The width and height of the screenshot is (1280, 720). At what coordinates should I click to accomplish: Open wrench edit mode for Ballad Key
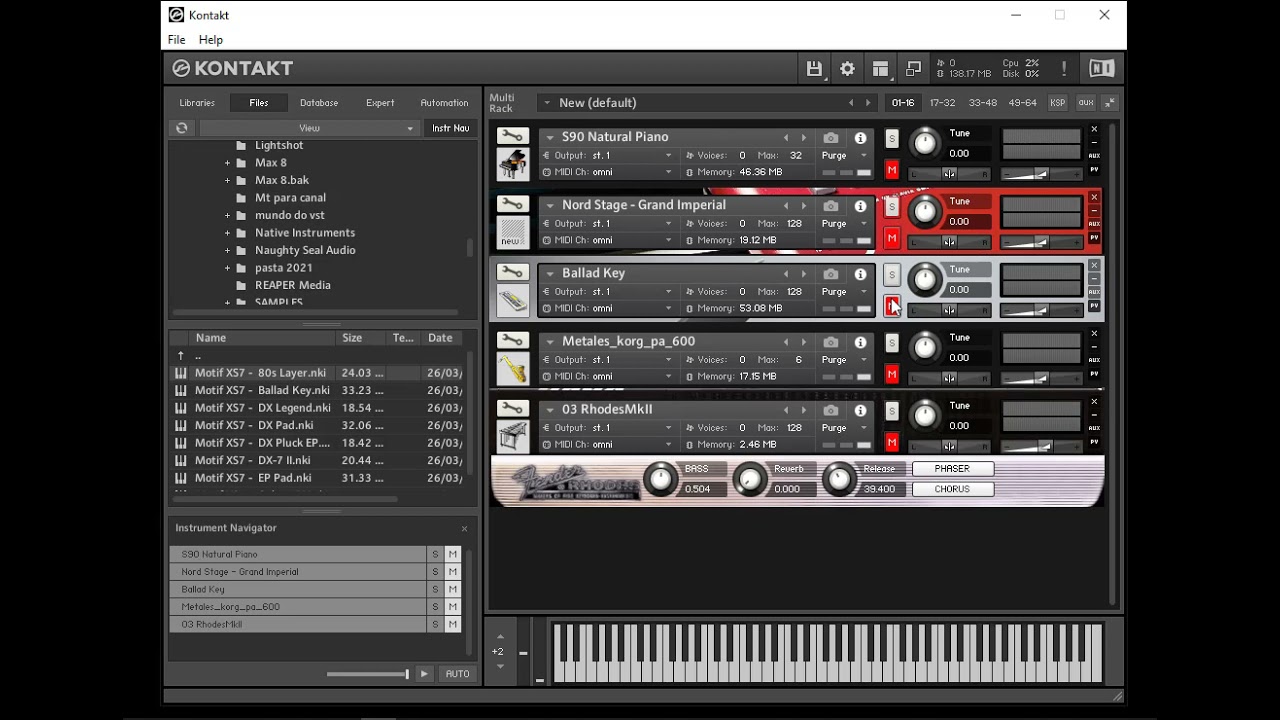click(x=512, y=272)
